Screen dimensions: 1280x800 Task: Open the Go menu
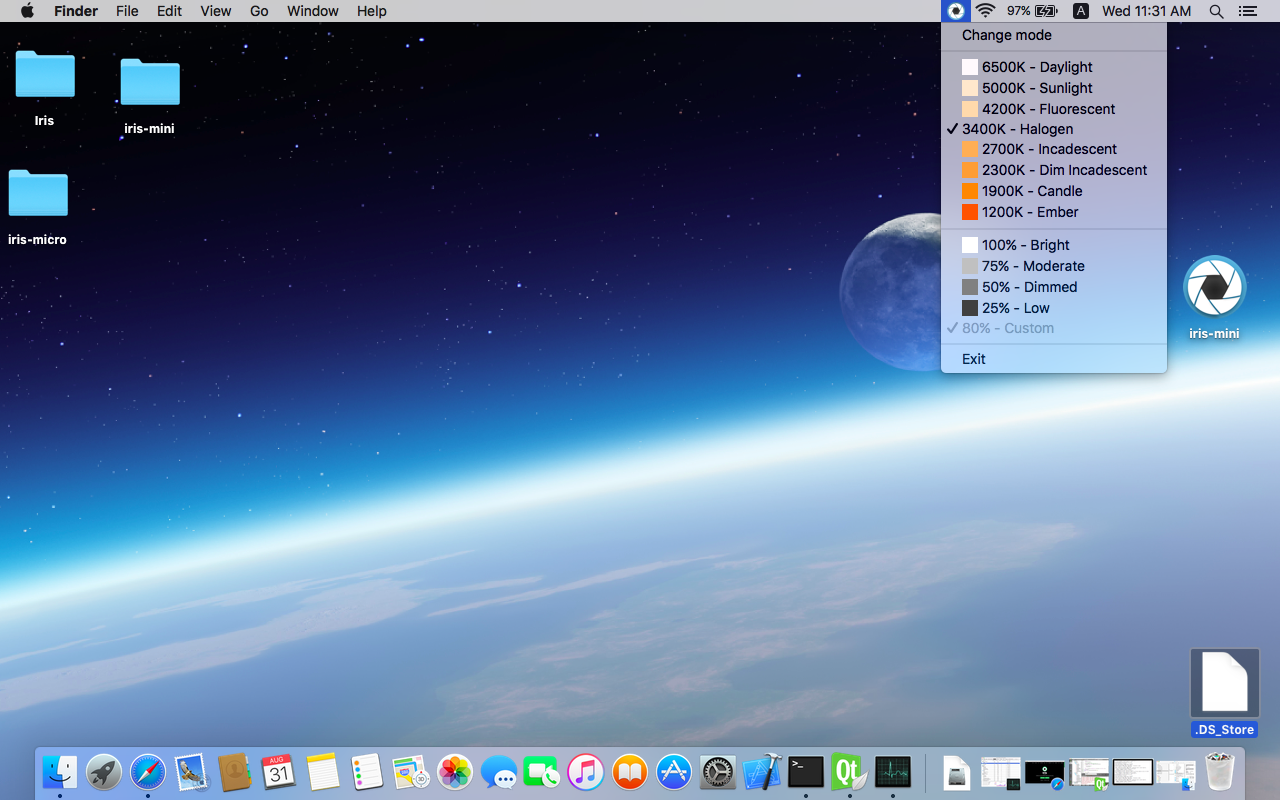(x=259, y=11)
